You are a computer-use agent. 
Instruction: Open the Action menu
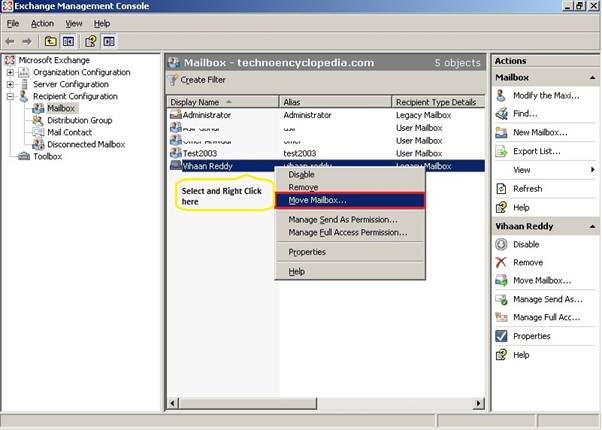tap(42, 23)
